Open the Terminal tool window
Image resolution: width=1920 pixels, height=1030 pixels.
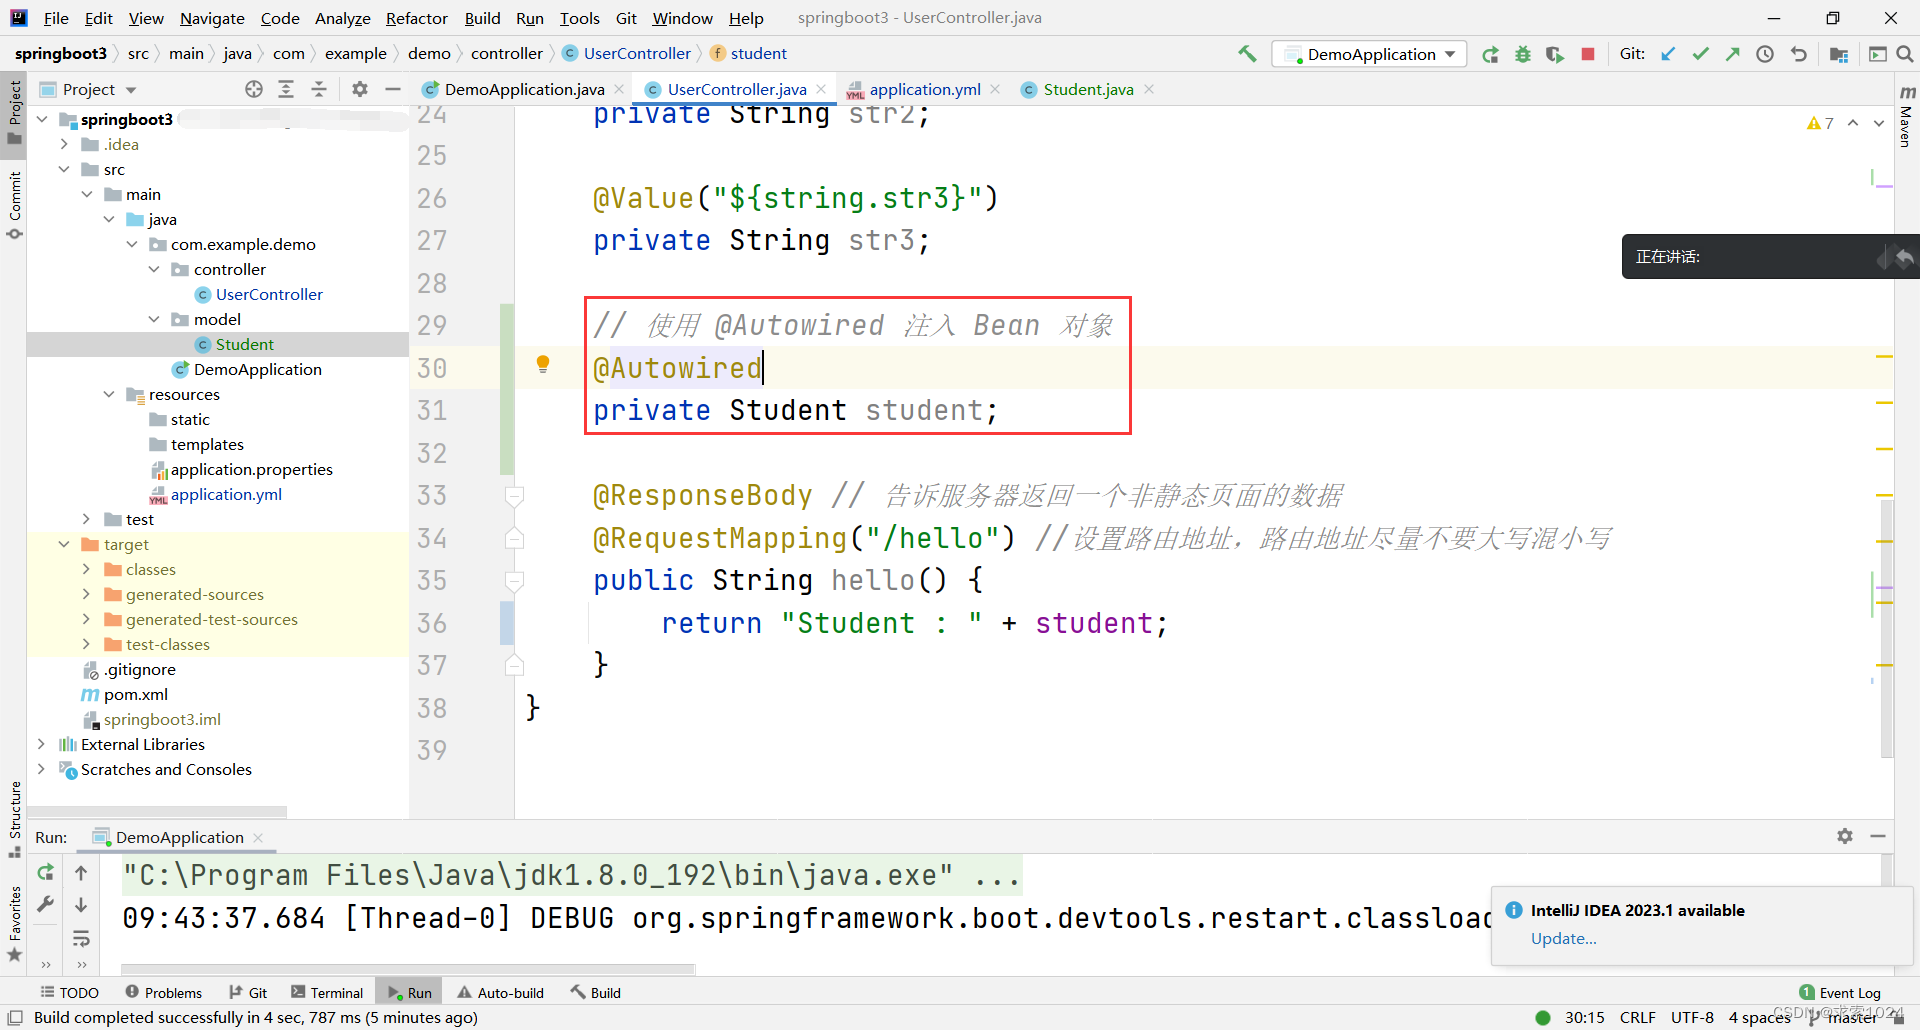pyautogui.click(x=327, y=992)
